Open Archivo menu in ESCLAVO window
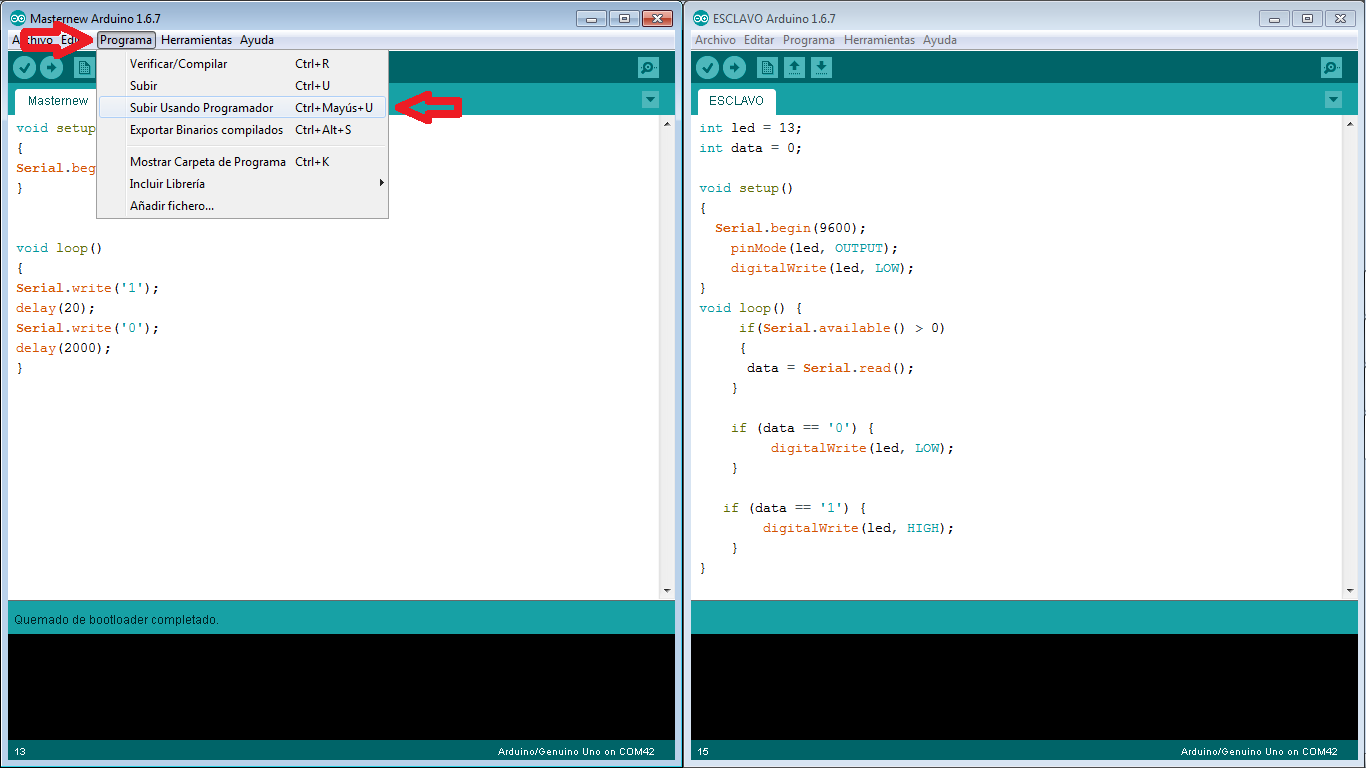 [x=715, y=40]
